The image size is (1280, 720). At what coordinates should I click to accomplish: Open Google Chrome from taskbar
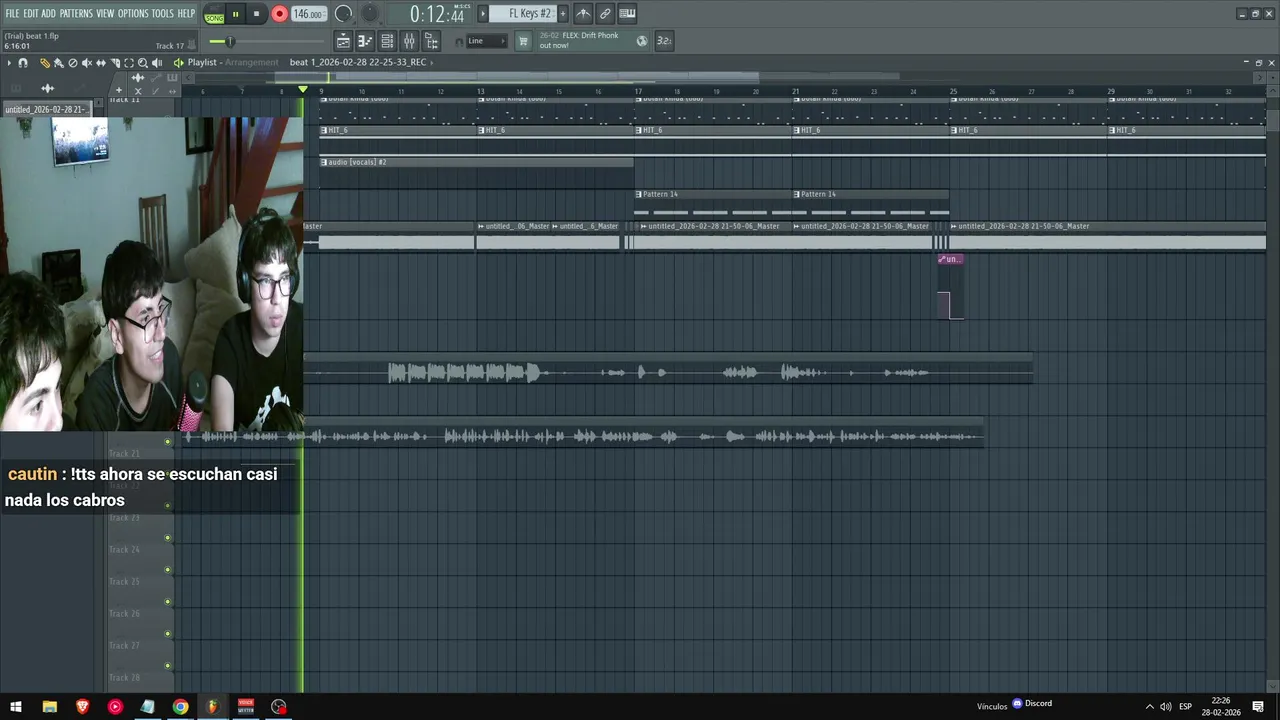click(x=180, y=707)
